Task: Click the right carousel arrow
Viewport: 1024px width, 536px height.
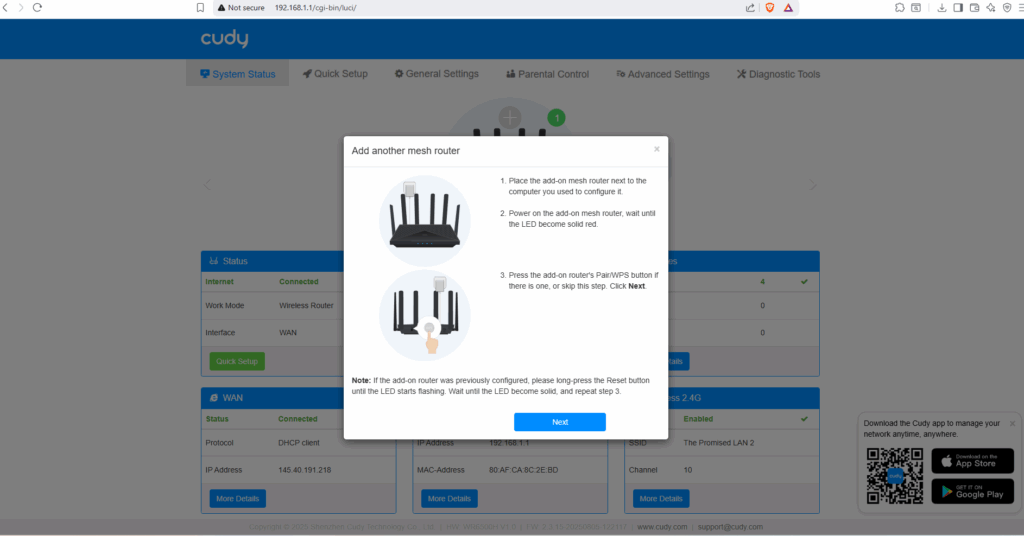Action: [813, 185]
